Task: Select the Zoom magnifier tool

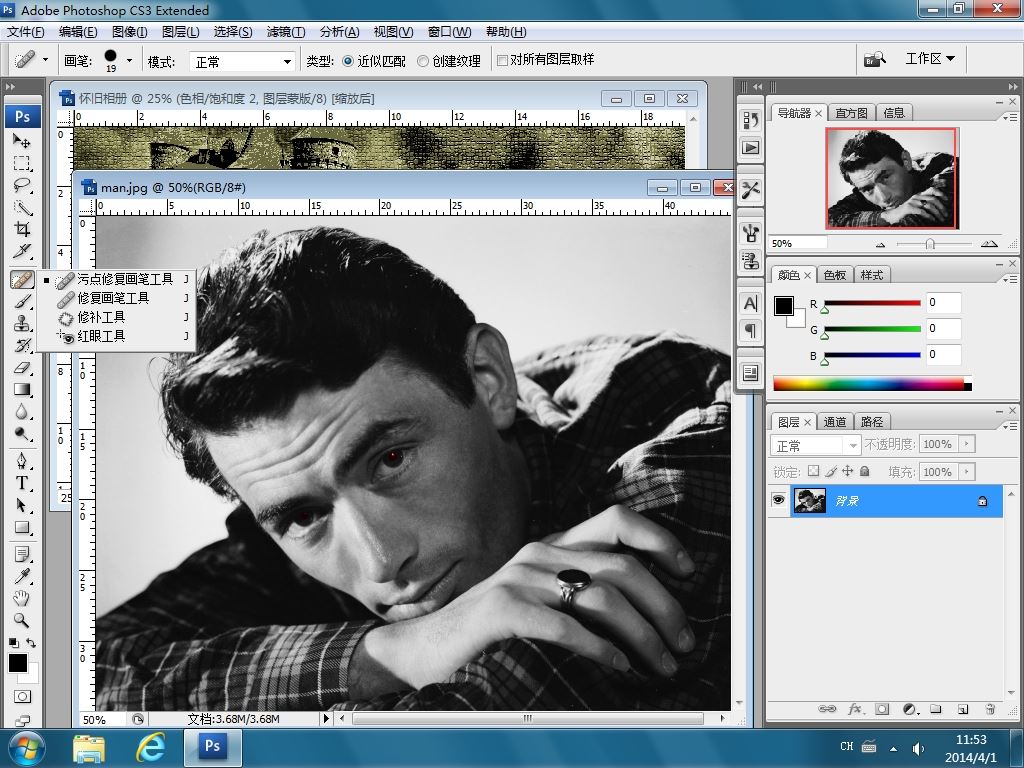Action: tap(22, 619)
